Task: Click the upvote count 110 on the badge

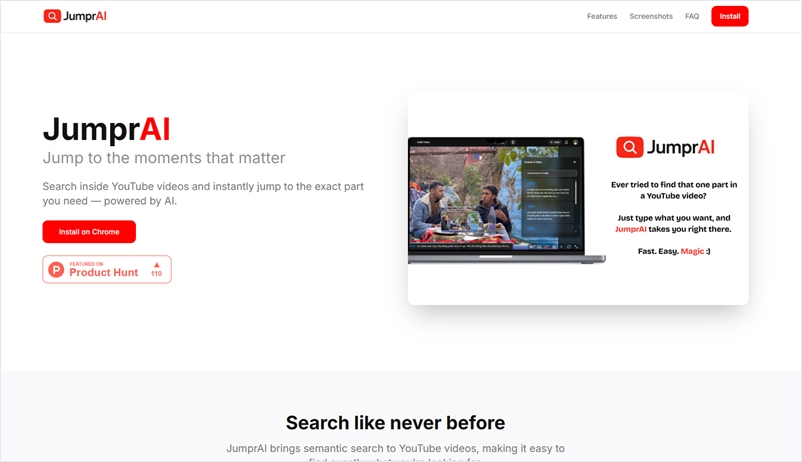Action: click(x=156, y=274)
